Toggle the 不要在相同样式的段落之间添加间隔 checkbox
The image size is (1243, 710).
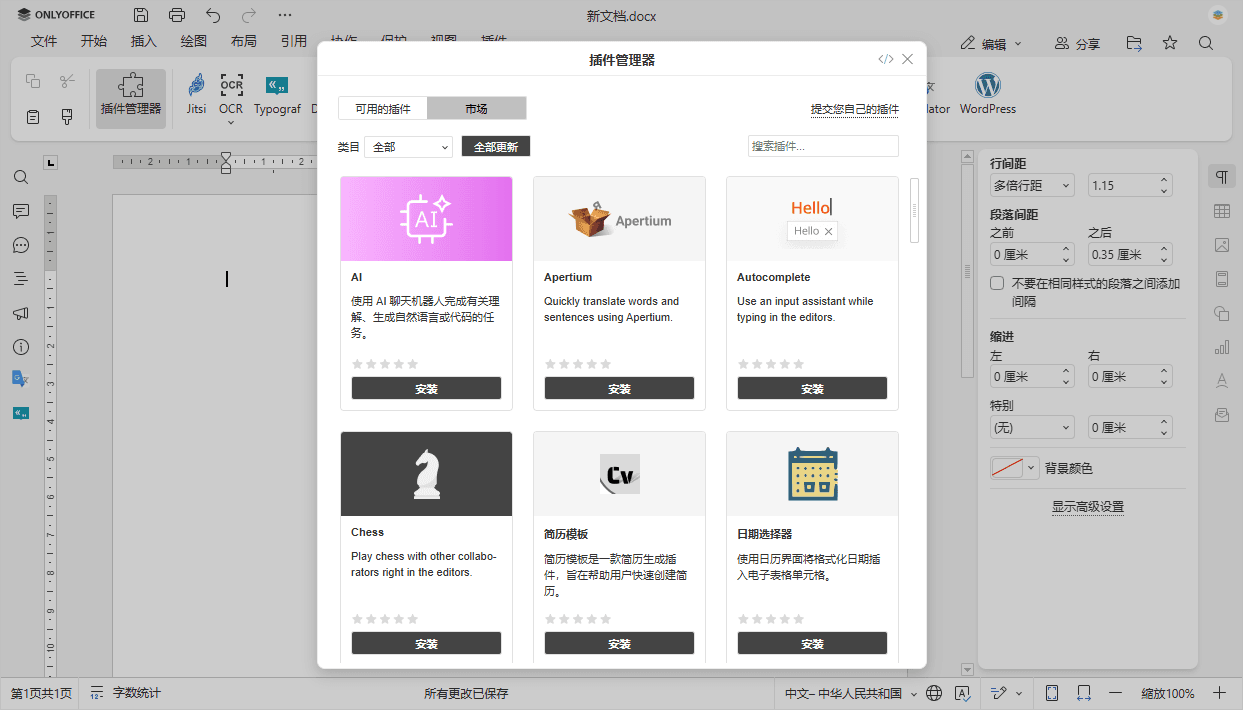click(996, 283)
